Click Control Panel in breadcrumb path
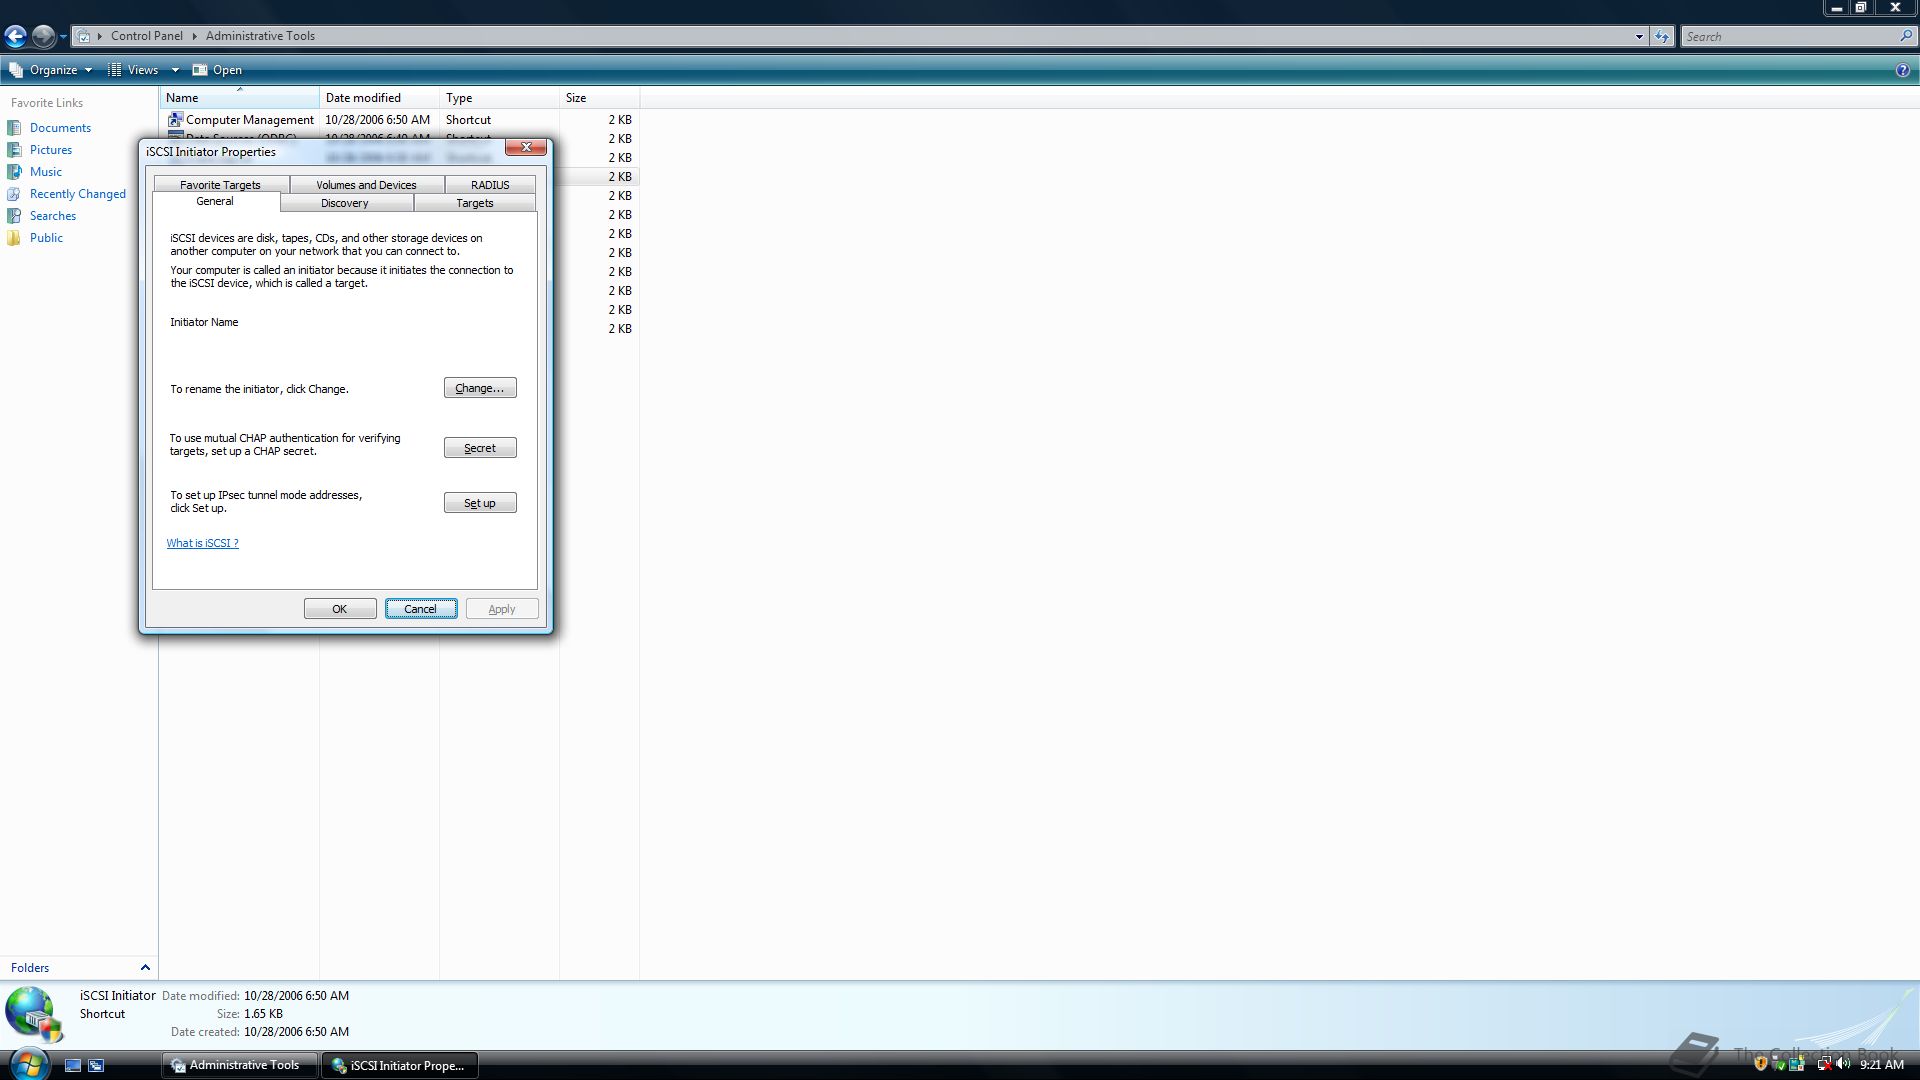 pyautogui.click(x=147, y=36)
